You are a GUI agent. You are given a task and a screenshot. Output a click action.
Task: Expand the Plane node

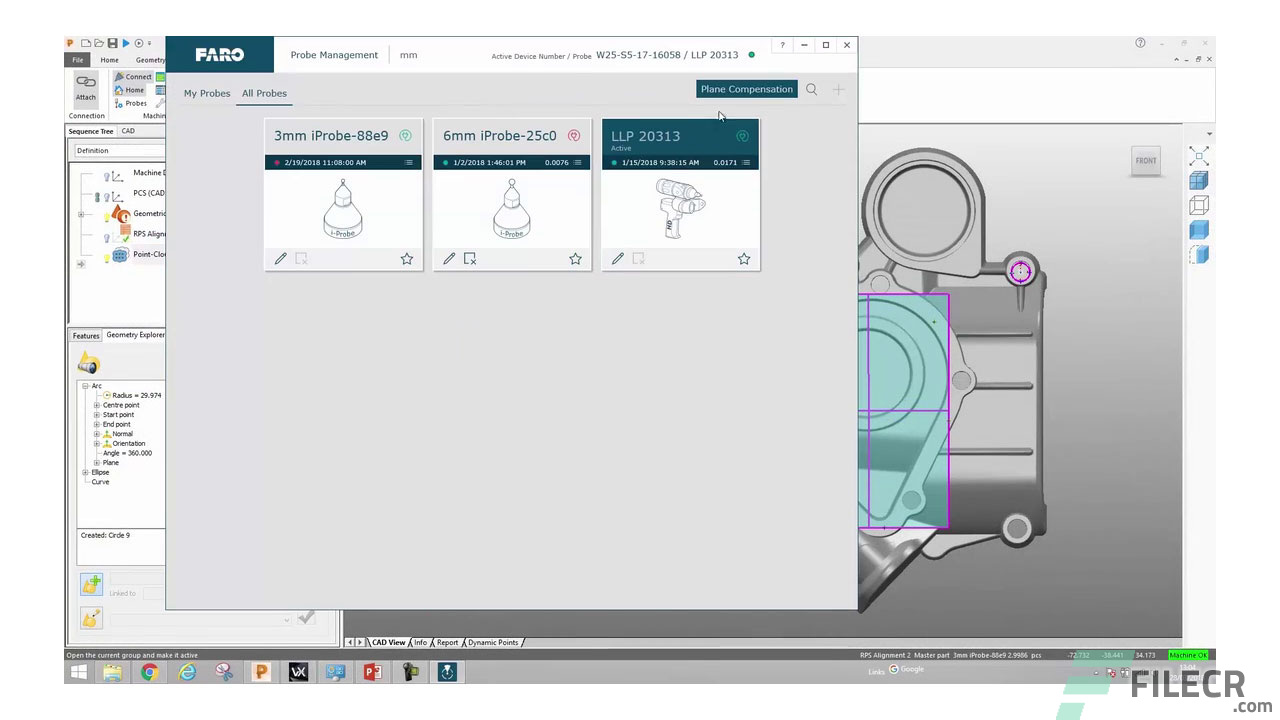pyautogui.click(x=97, y=463)
